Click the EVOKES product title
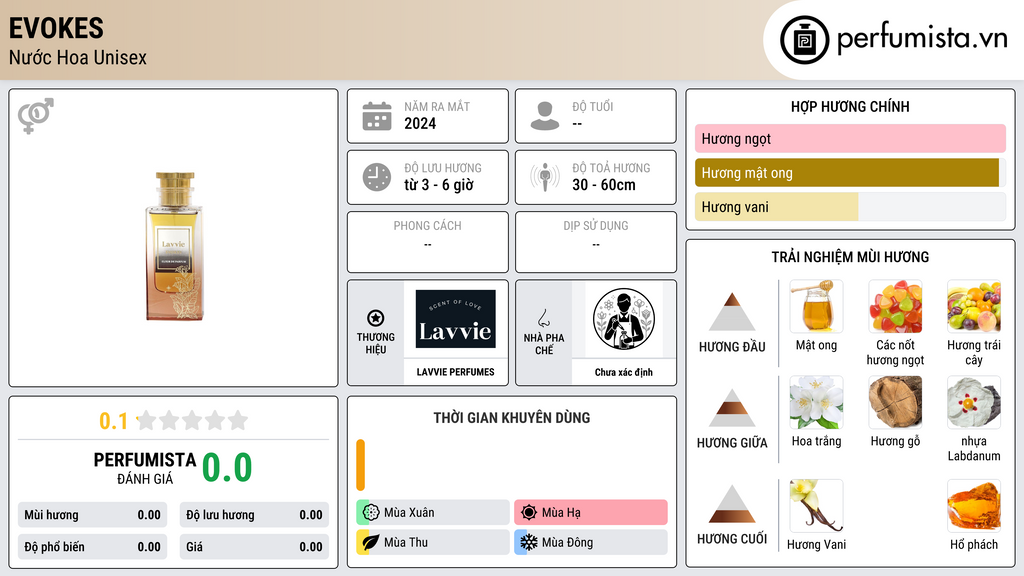This screenshot has width=1024, height=576. (56, 28)
